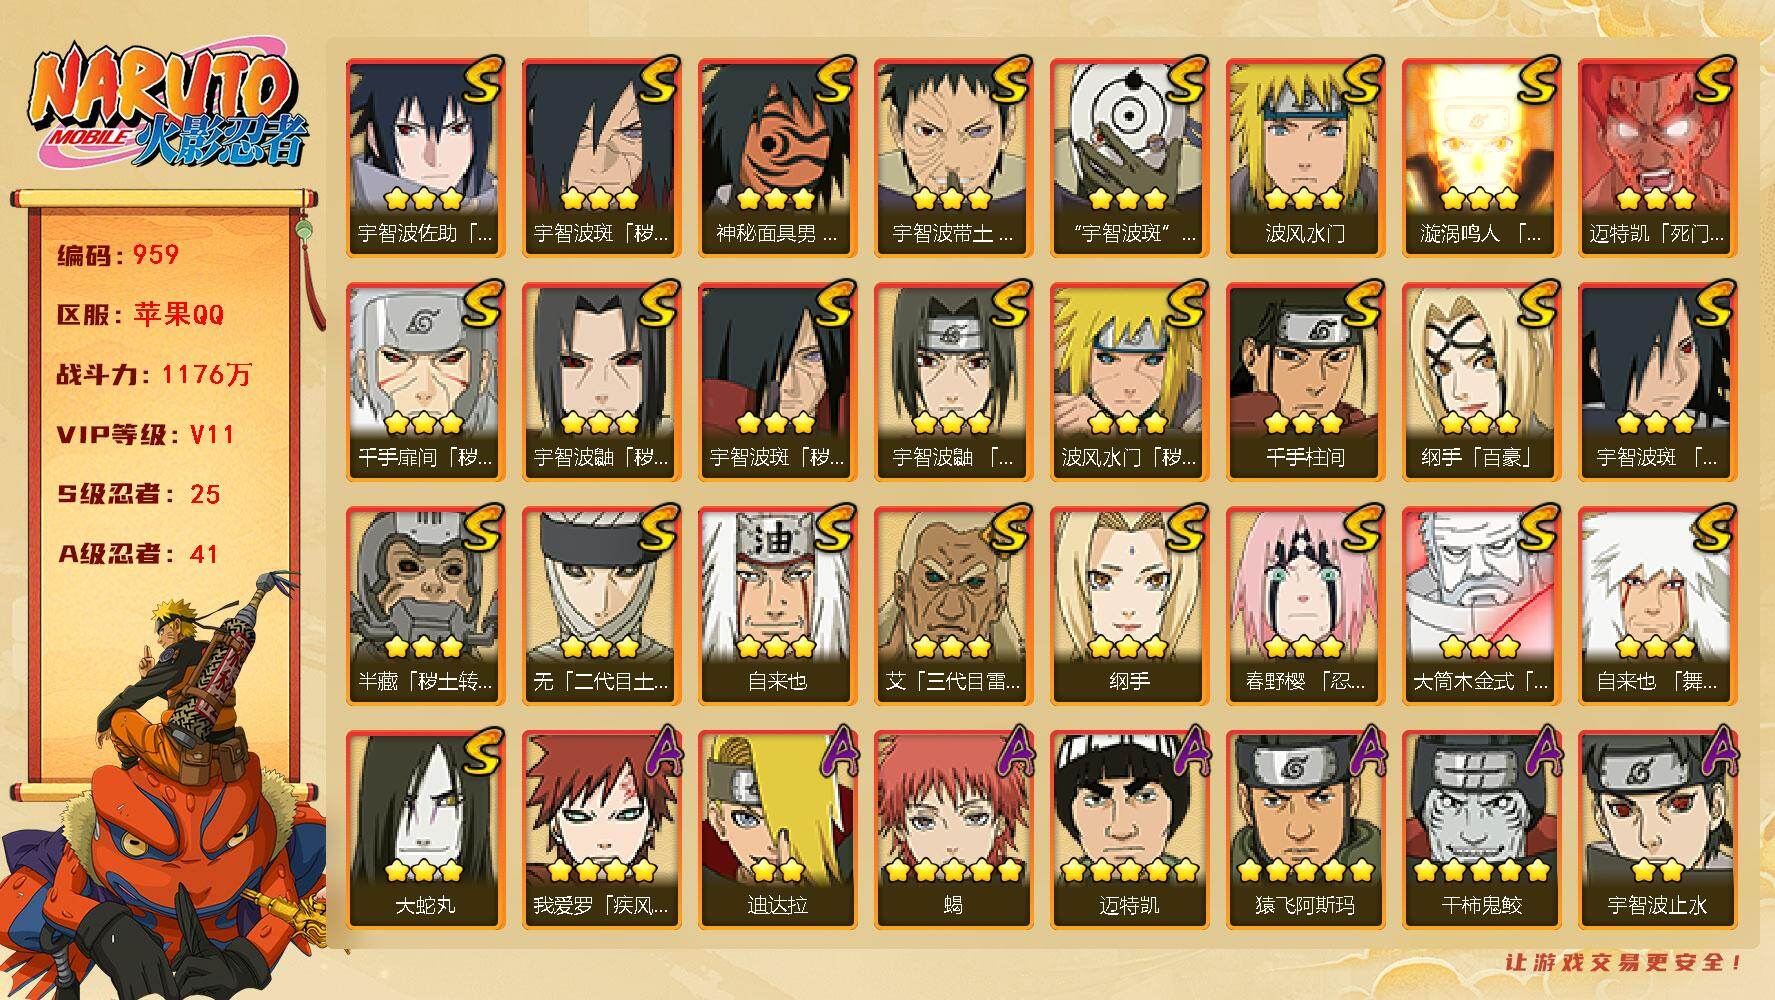The width and height of the screenshot is (1775, 1000).
Task: Click the 纲手「百豪」 character card
Action: click(1481, 381)
